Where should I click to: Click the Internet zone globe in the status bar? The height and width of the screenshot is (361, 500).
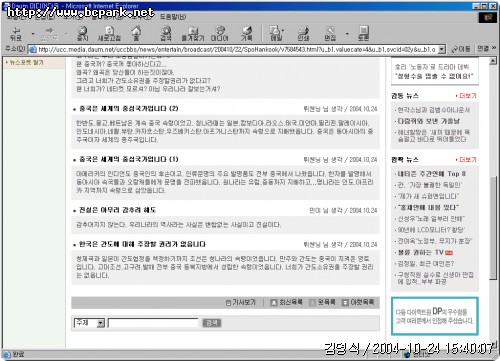click(407, 355)
